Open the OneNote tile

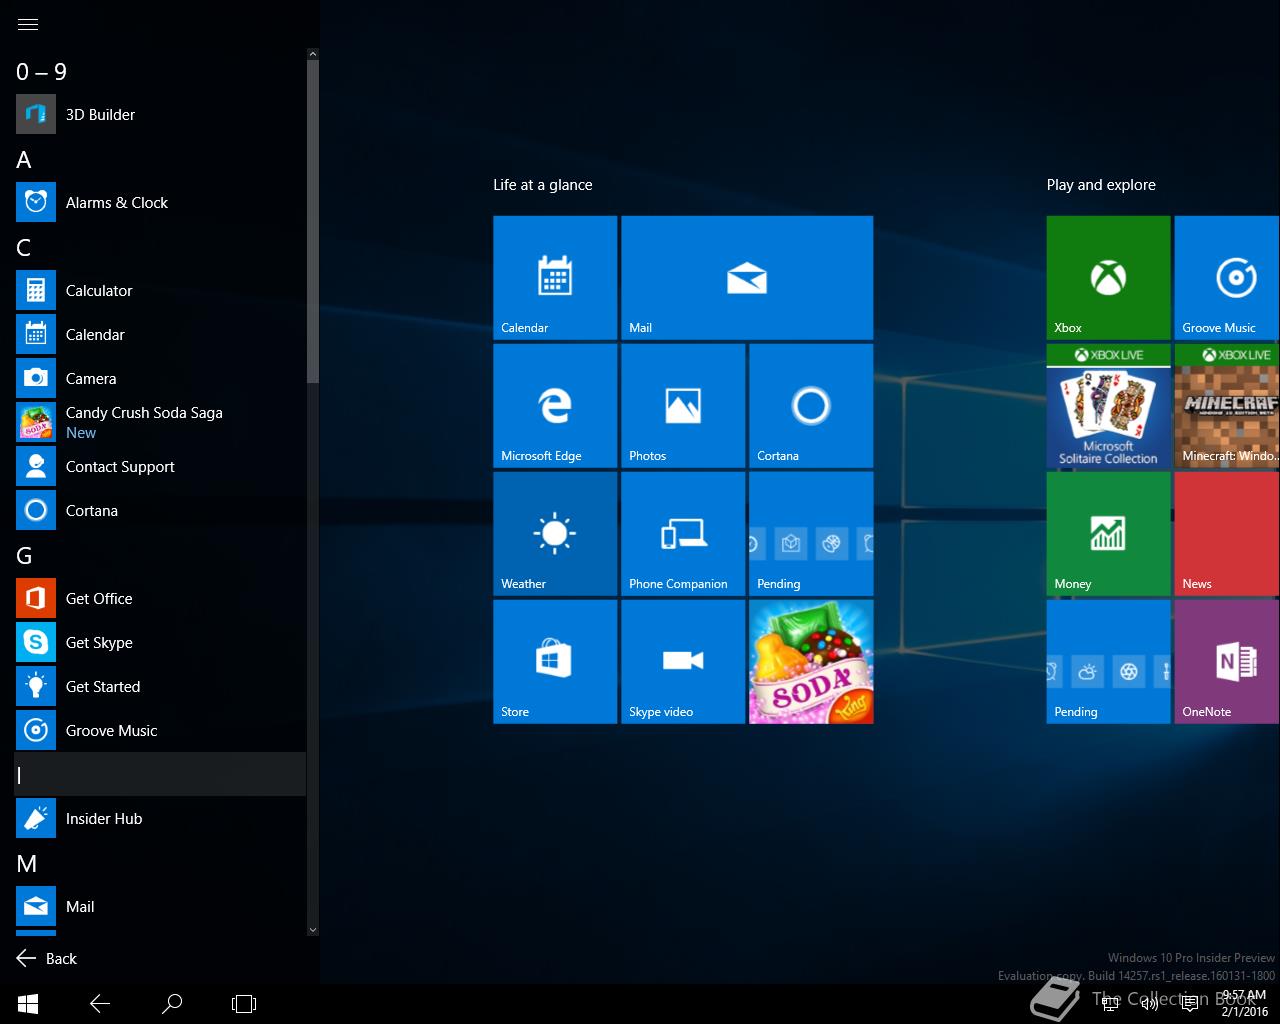(1227, 662)
